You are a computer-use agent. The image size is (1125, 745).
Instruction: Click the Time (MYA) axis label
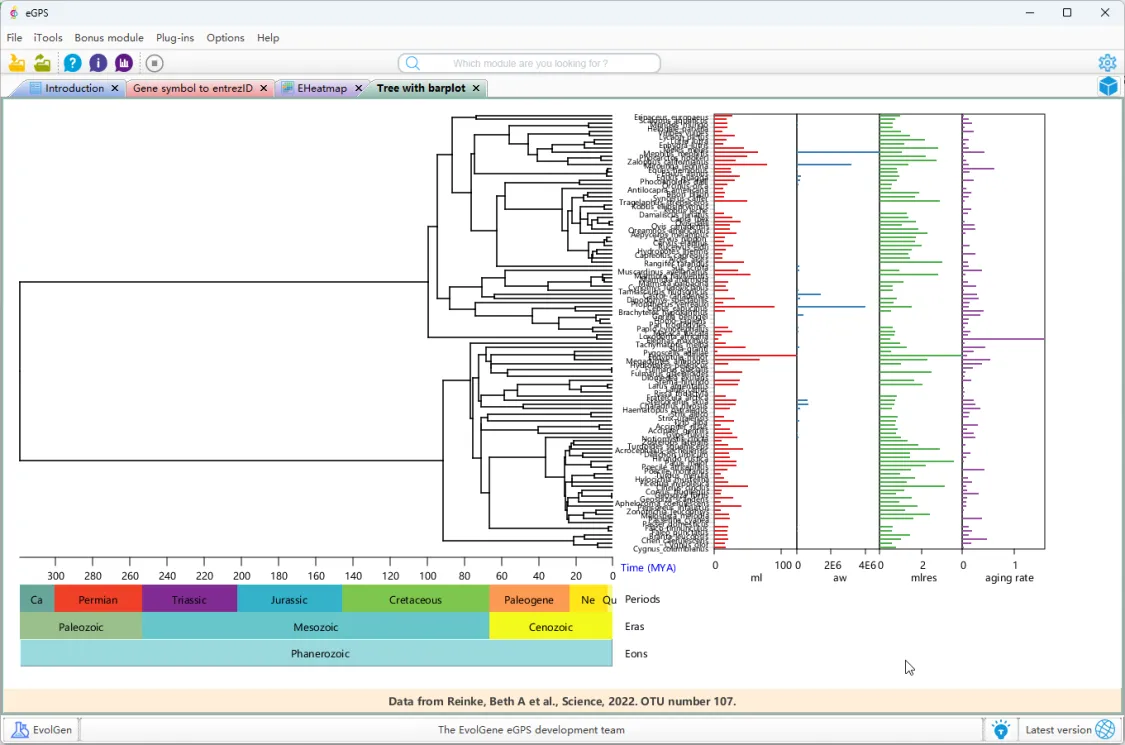coord(648,567)
